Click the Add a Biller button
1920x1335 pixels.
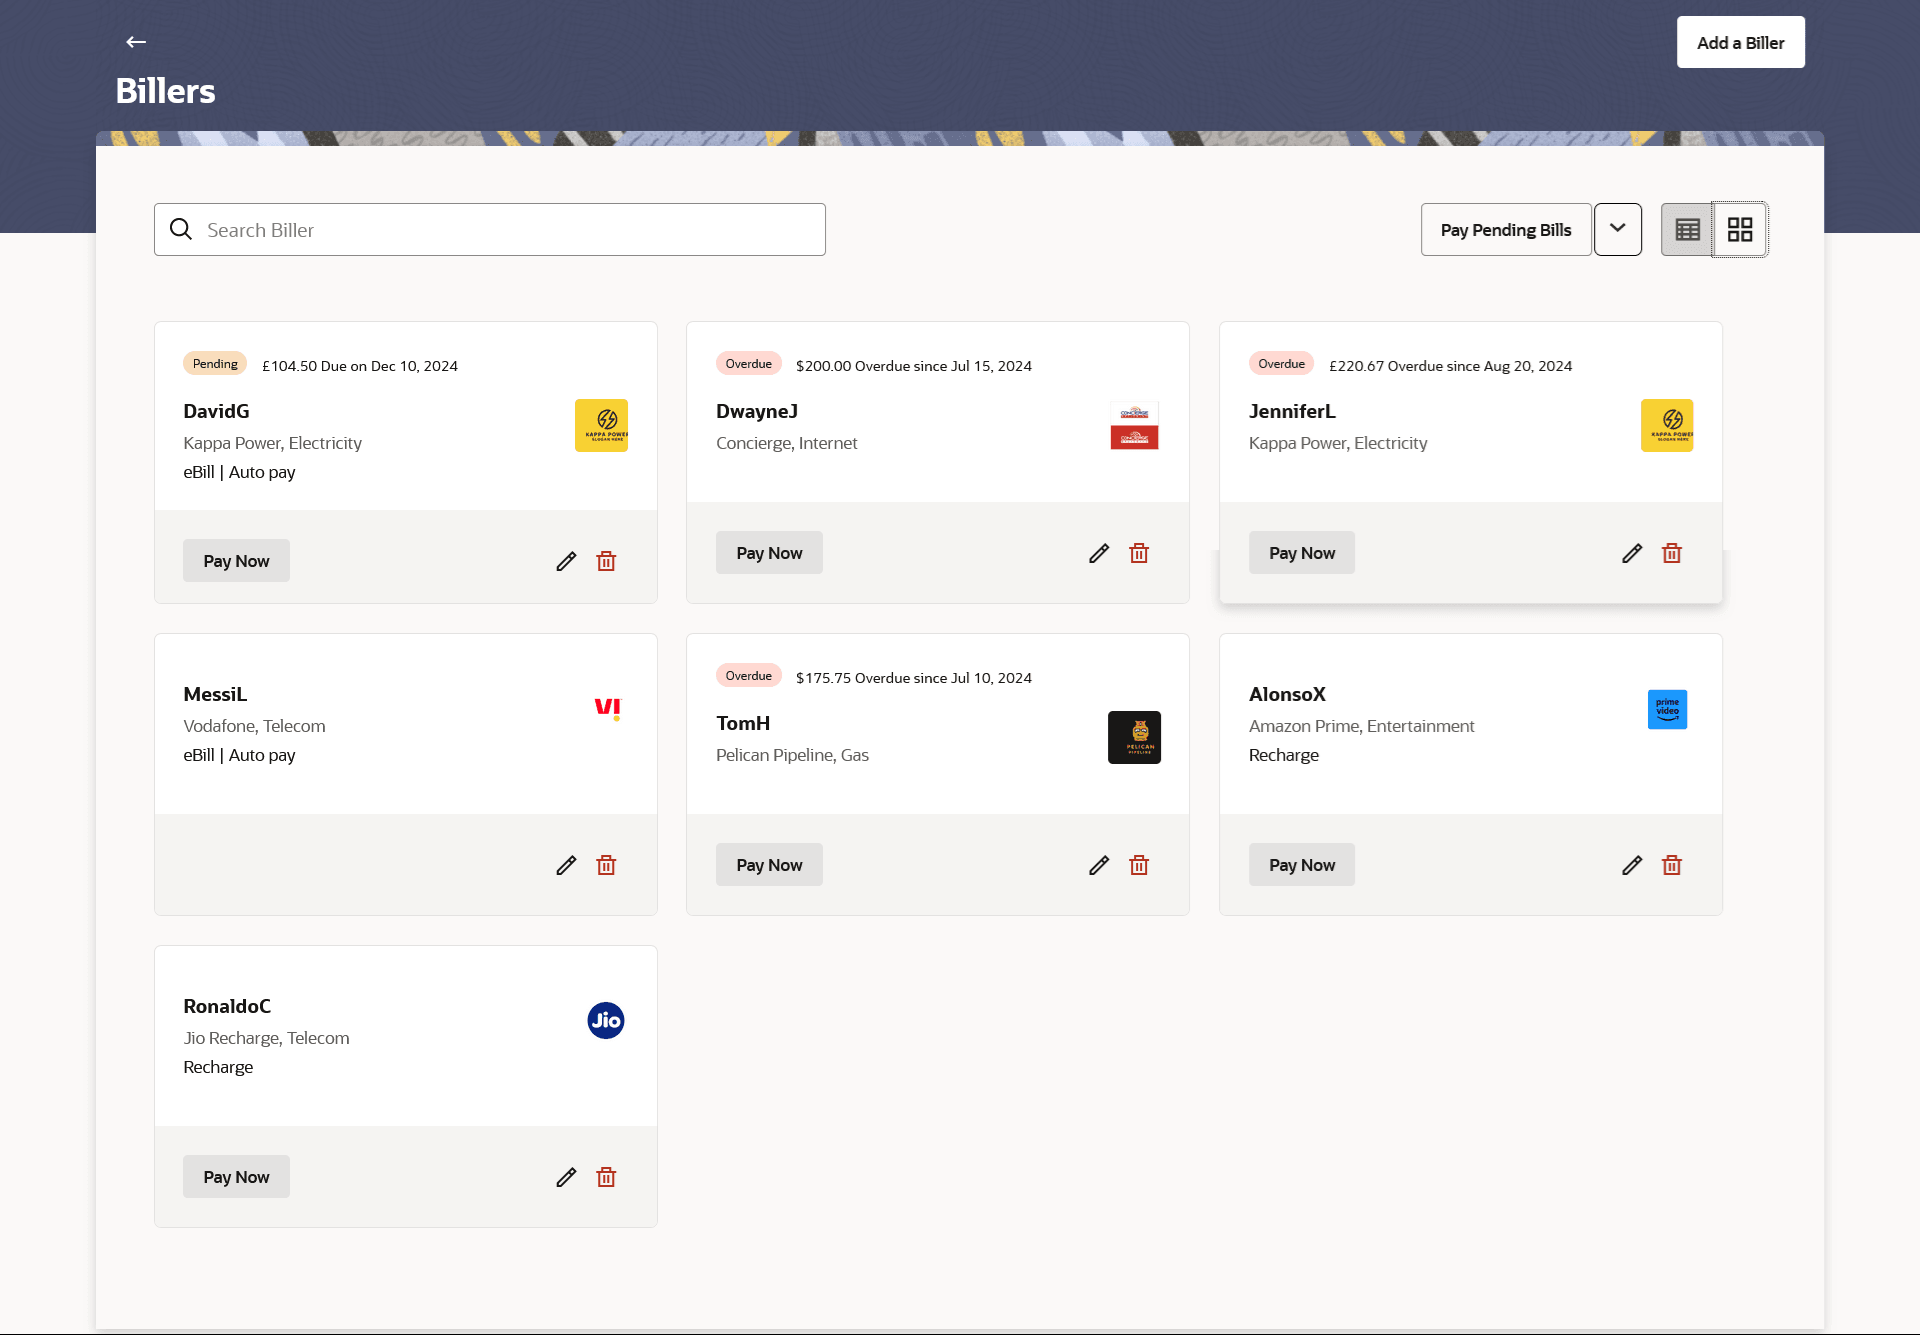click(1740, 43)
